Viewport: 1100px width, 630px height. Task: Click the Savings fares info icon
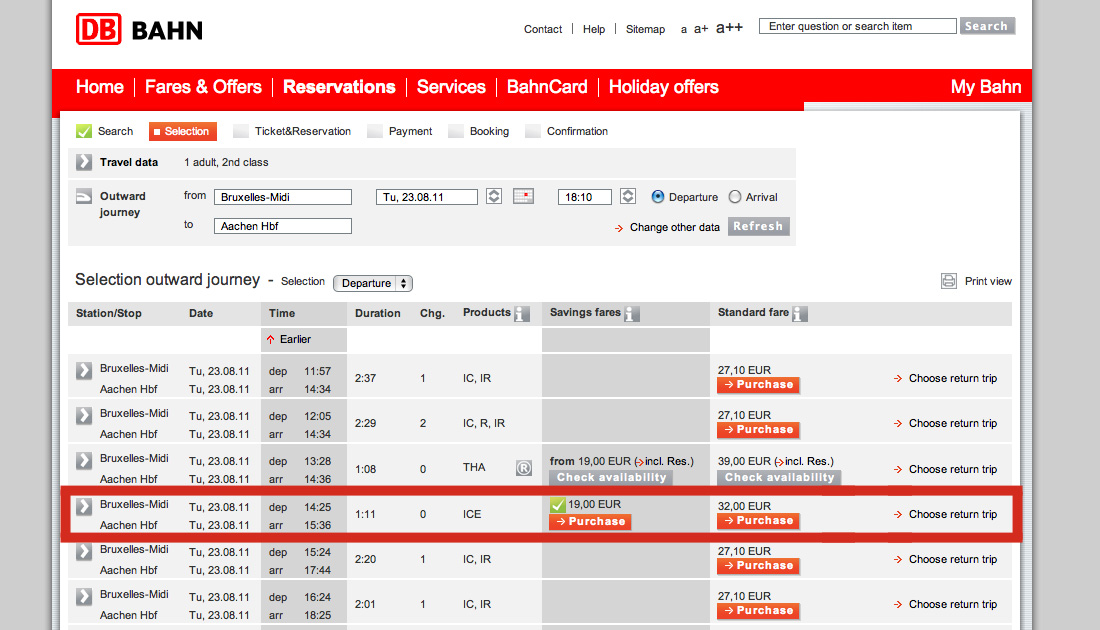pos(632,314)
